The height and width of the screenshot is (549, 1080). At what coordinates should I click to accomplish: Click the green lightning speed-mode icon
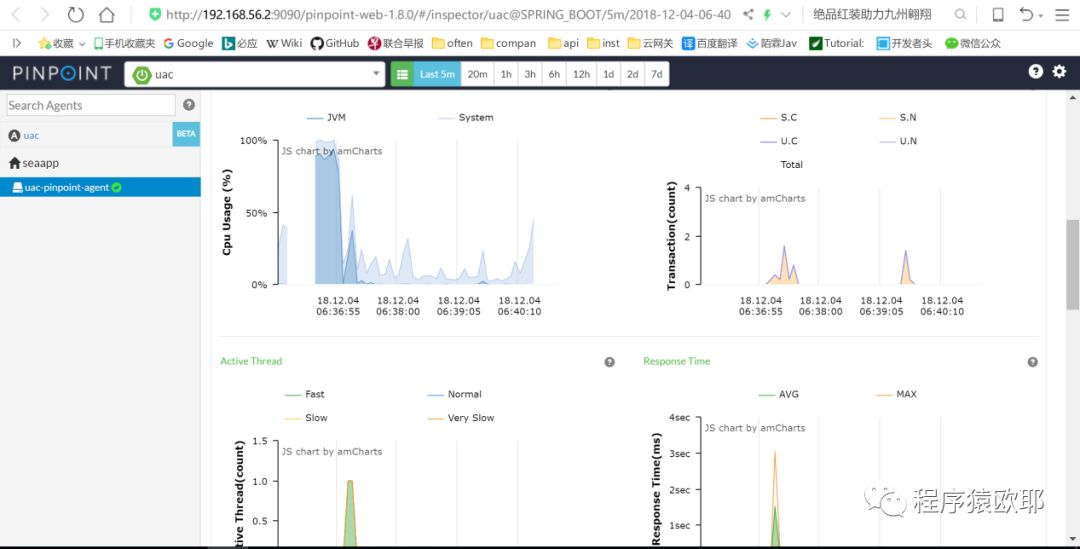click(767, 14)
